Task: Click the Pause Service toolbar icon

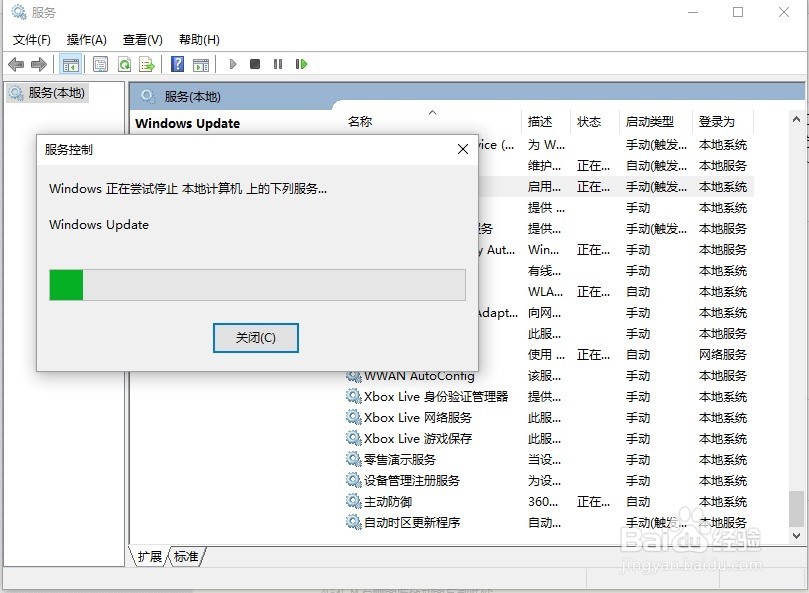Action: point(277,63)
